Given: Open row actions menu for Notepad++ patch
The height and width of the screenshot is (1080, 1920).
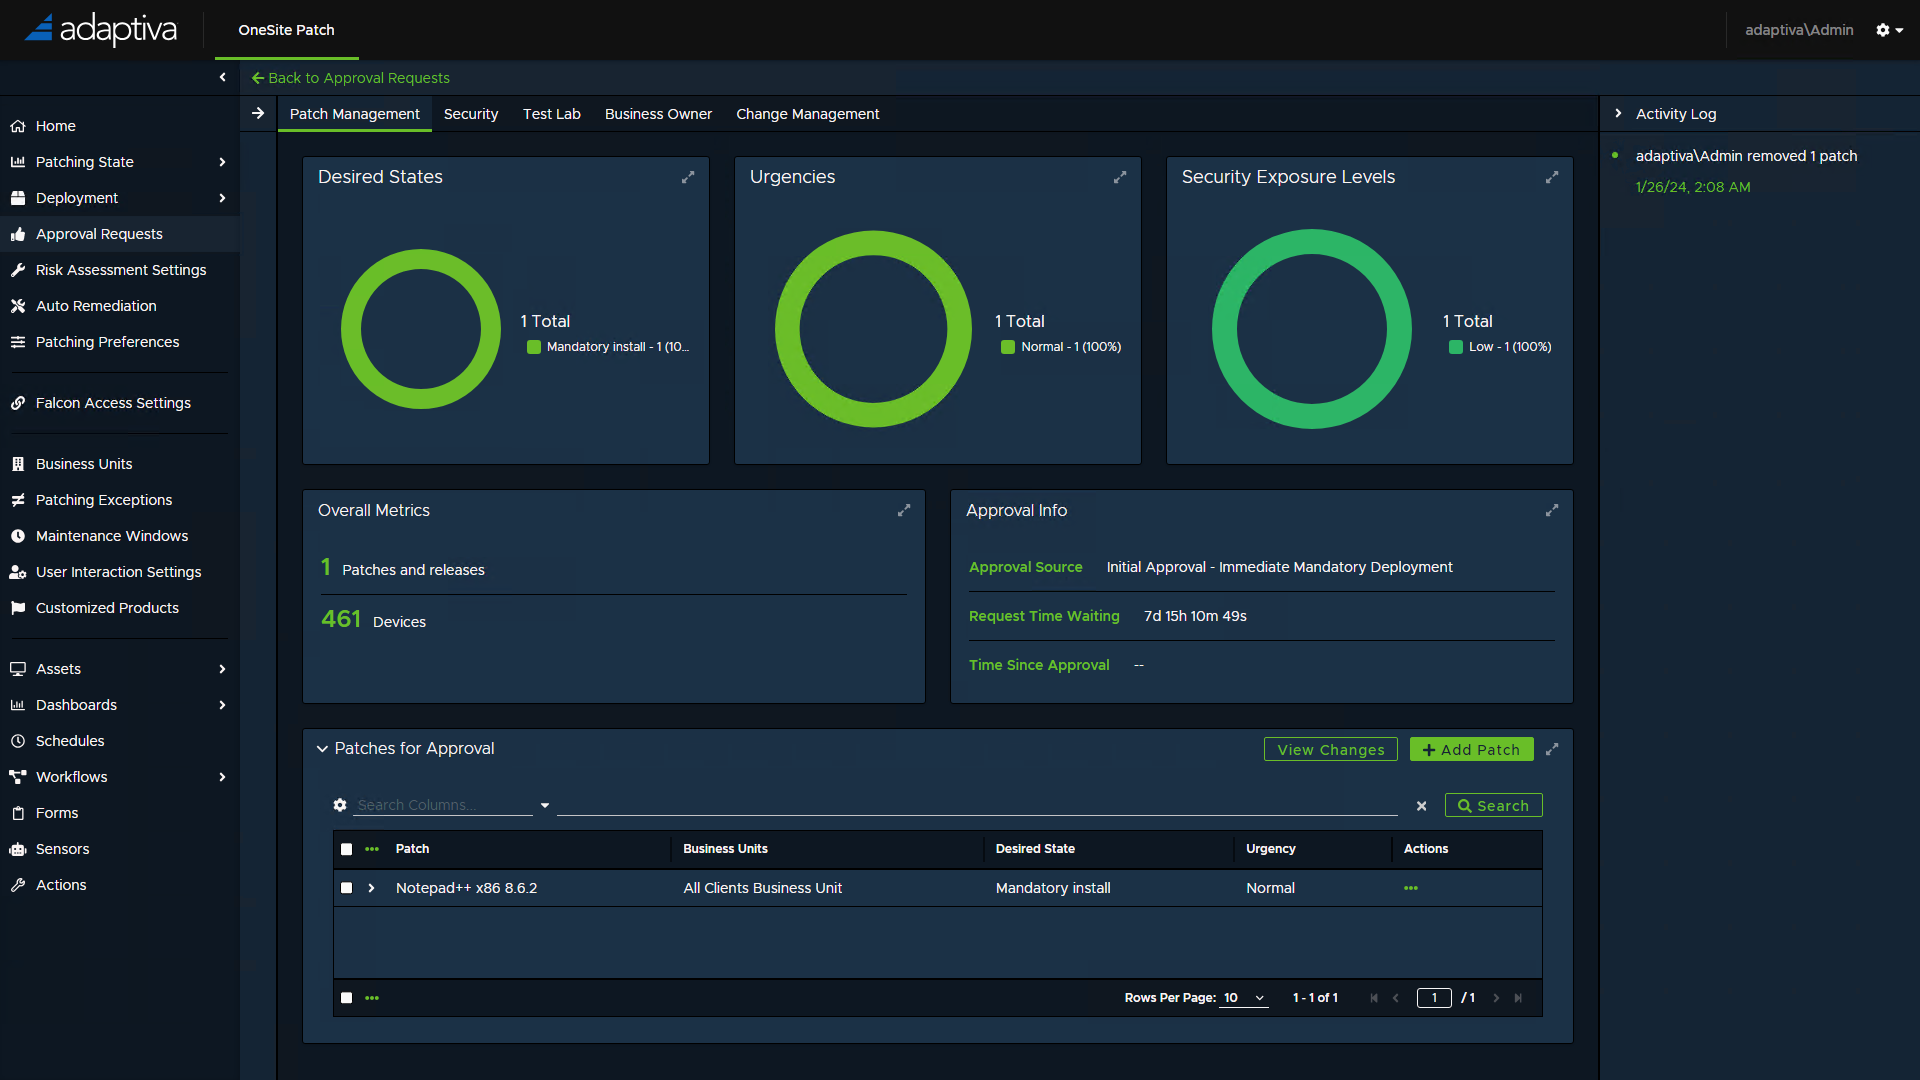Looking at the screenshot, I should pyautogui.click(x=1411, y=888).
